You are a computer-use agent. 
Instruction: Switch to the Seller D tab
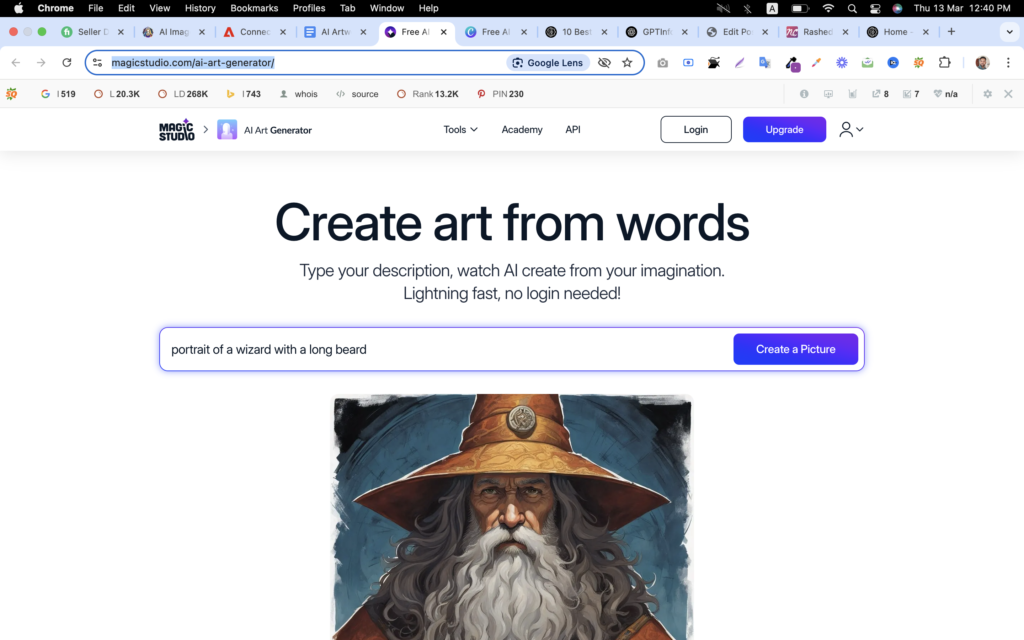pos(92,31)
